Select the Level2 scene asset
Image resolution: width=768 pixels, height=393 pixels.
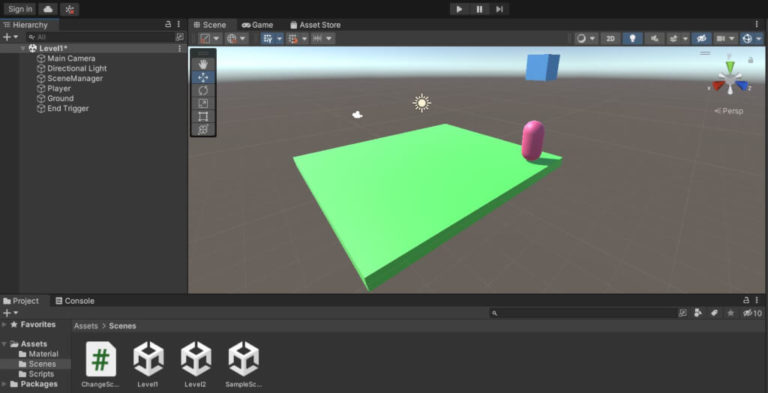195,365
